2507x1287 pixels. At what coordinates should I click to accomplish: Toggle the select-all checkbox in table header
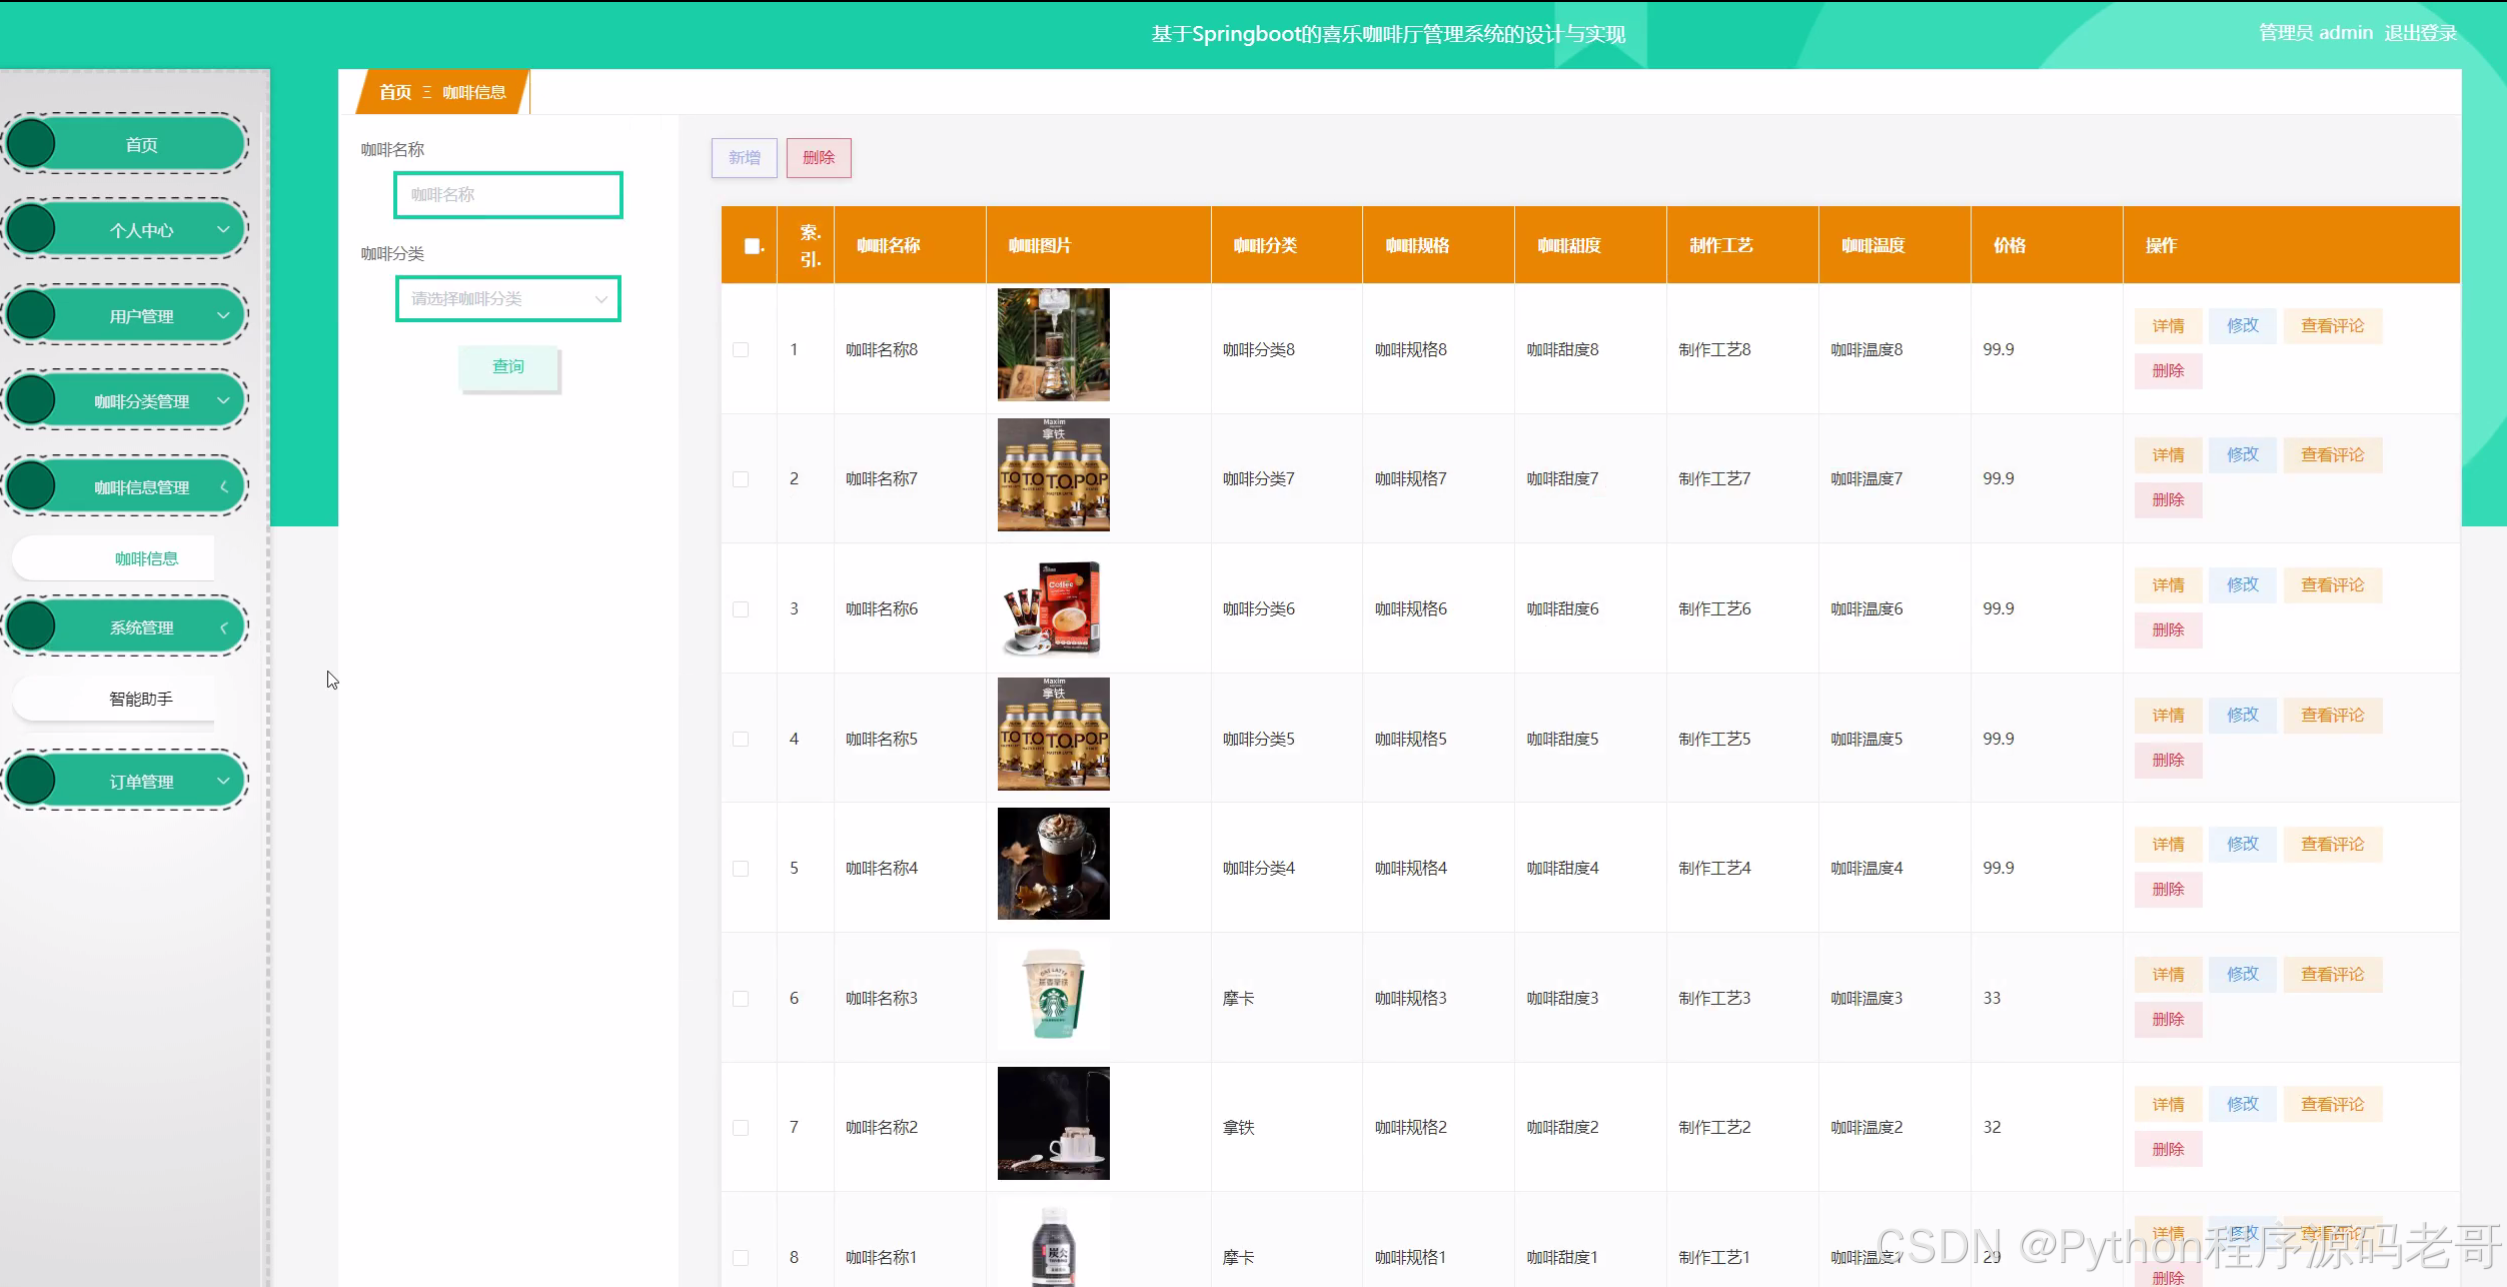tap(752, 246)
